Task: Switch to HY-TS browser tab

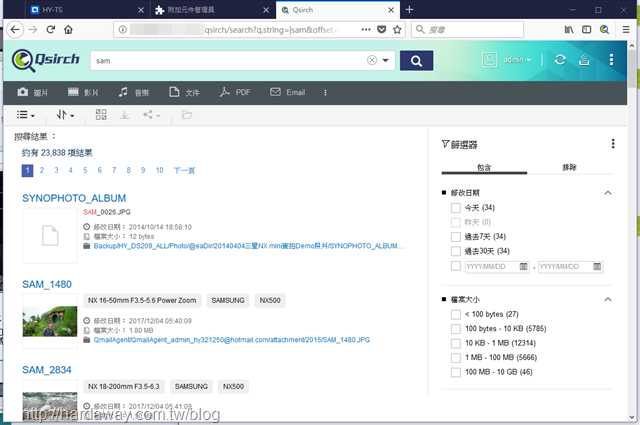Action: pos(87,10)
